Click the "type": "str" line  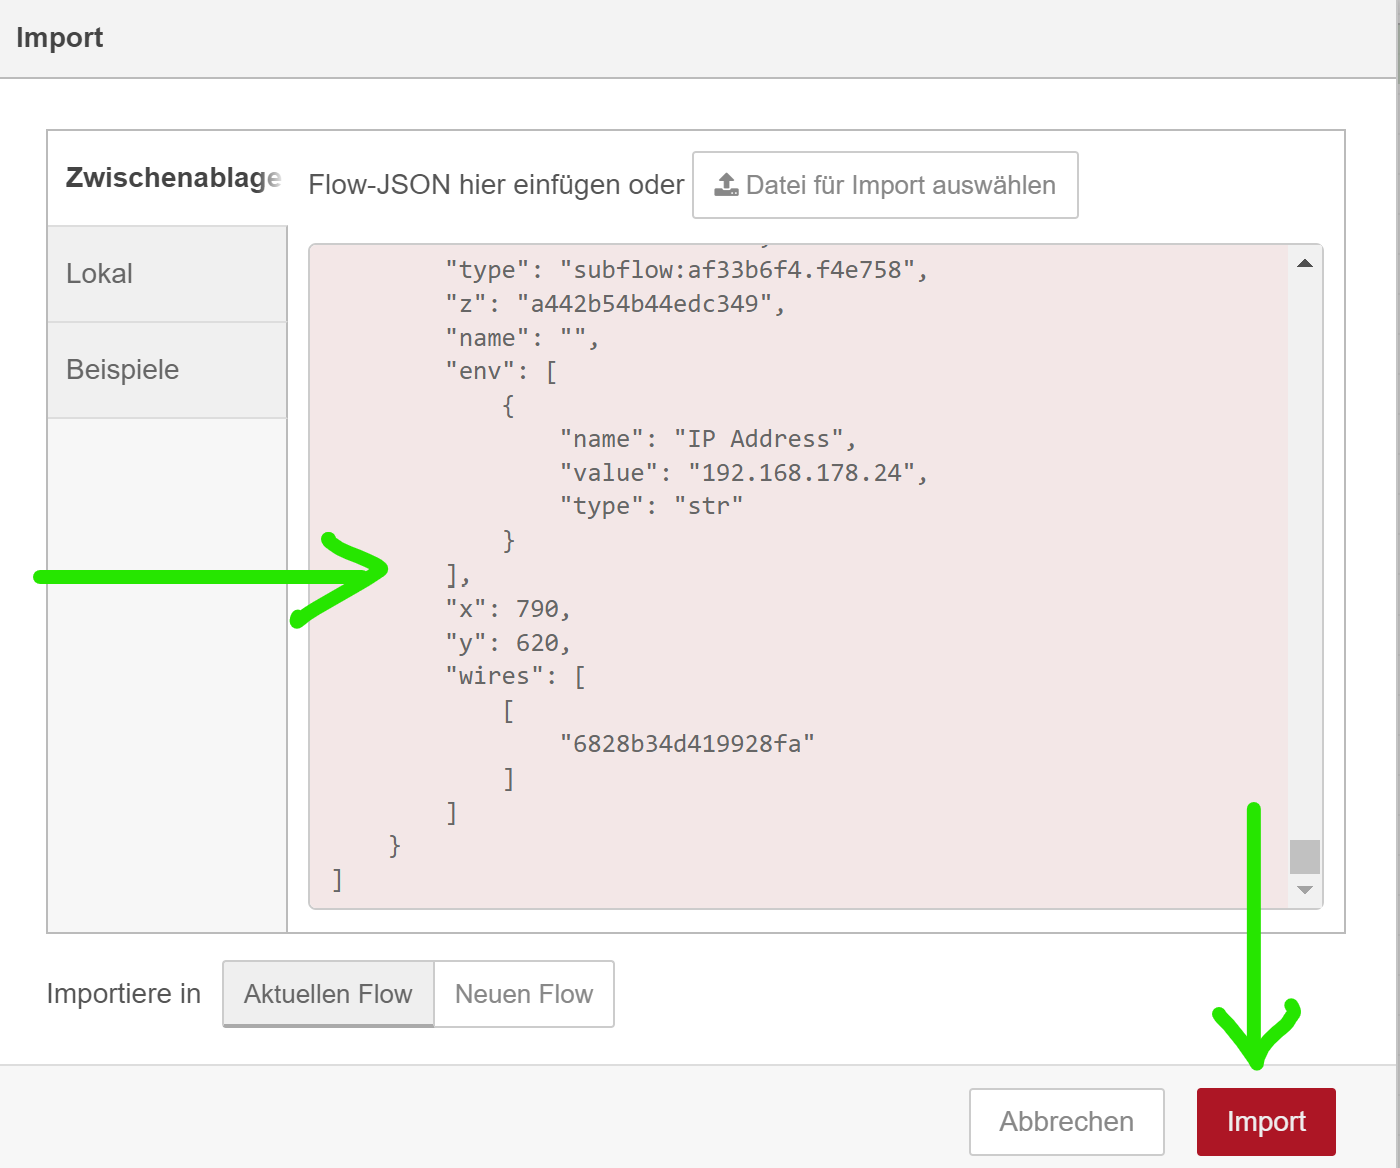[x=652, y=506]
